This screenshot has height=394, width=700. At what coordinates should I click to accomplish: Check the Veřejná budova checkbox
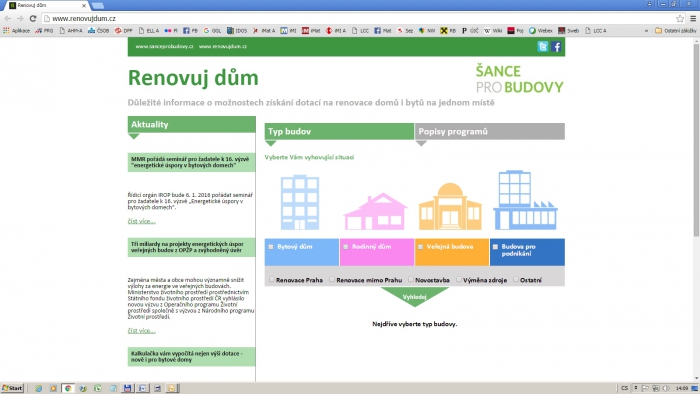pos(420,247)
